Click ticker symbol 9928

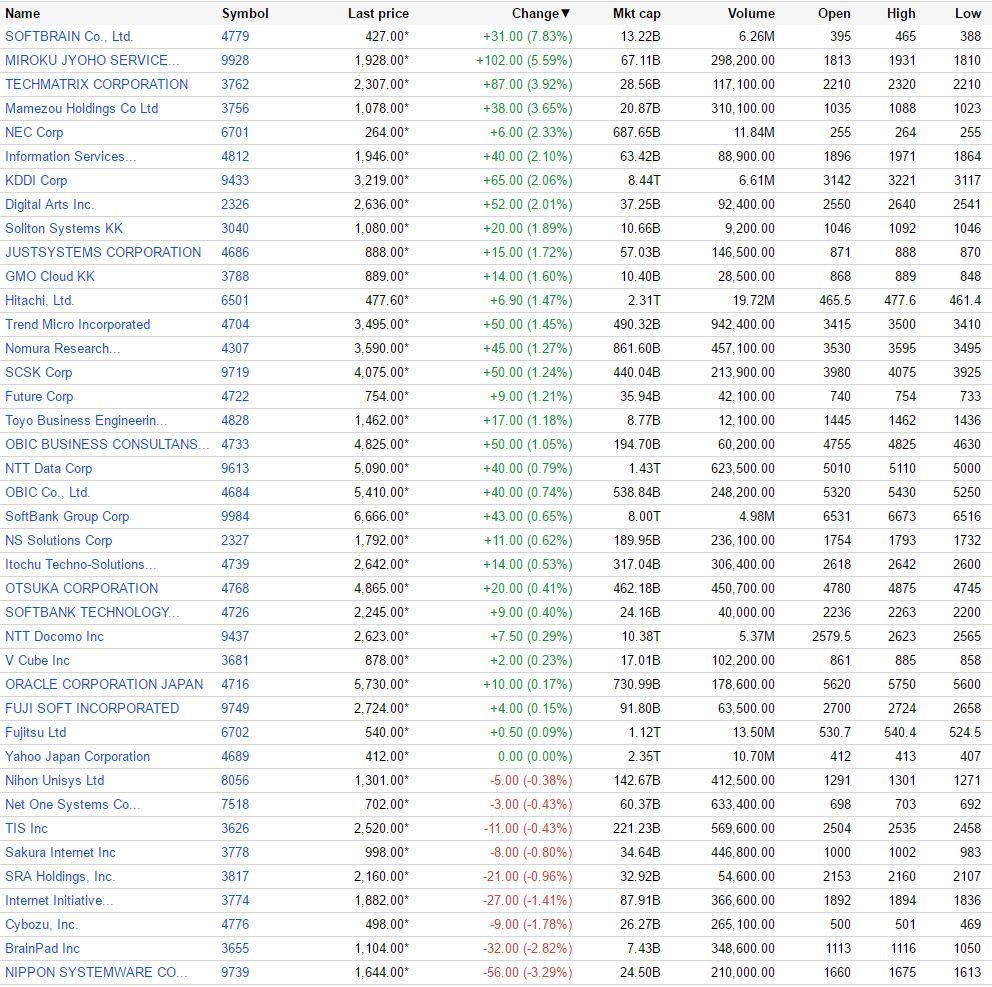click(235, 61)
